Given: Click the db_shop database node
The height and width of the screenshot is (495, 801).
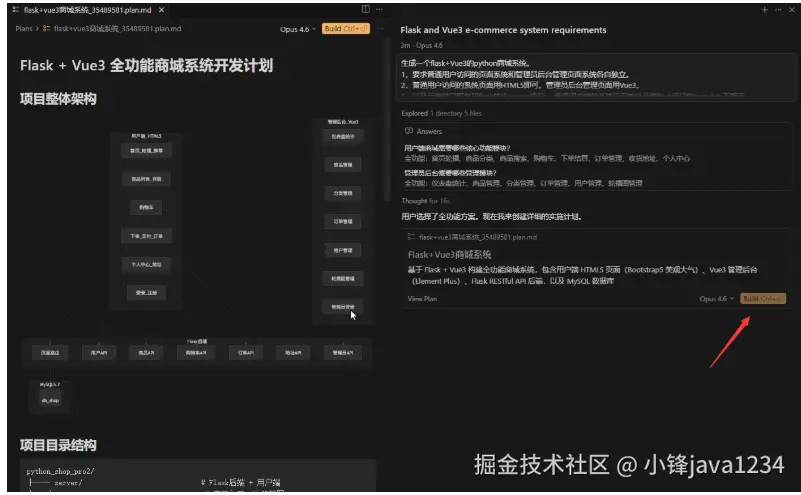Looking at the screenshot, I should (x=50, y=400).
